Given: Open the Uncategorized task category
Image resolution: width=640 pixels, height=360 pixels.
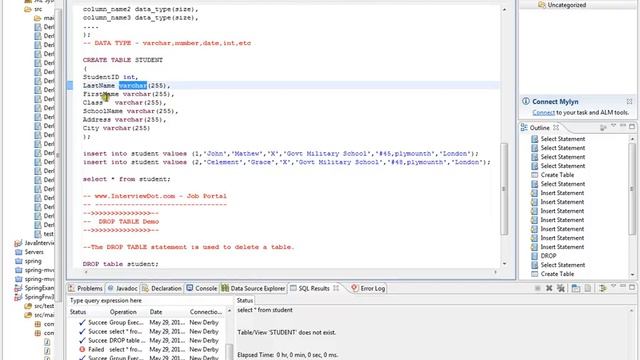Looking at the screenshot, I should coord(567,5).
